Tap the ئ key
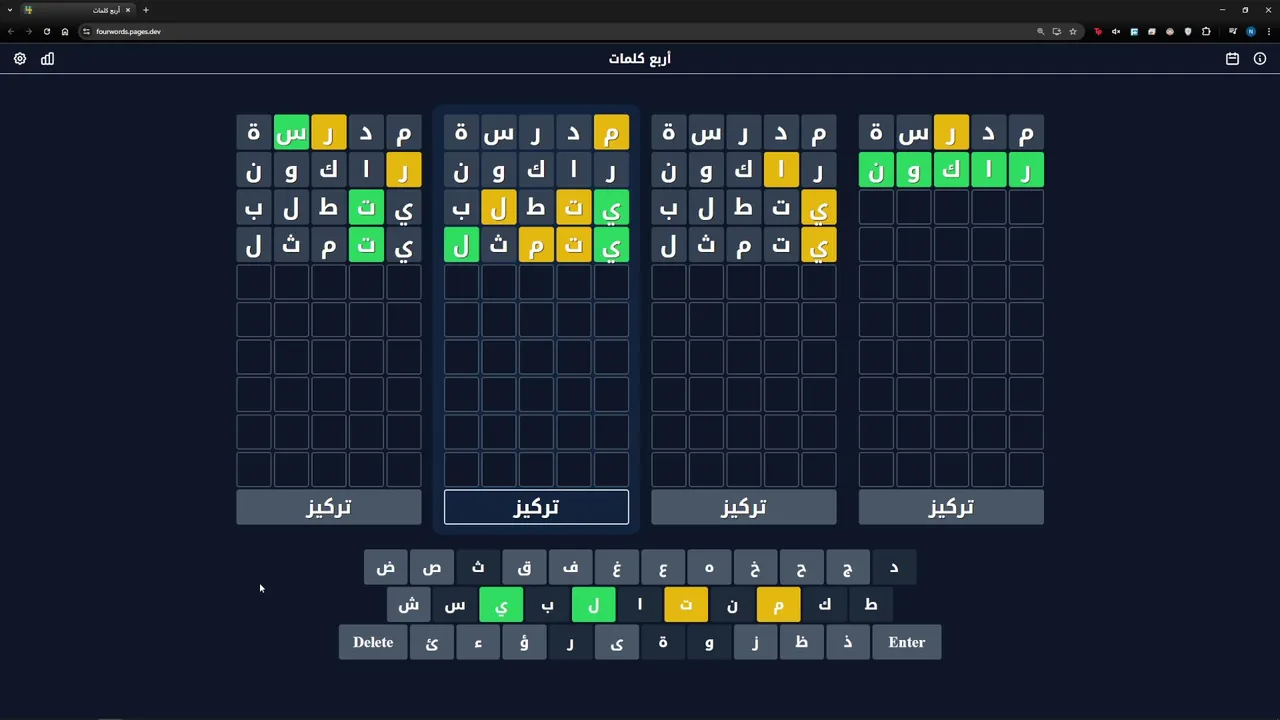This screenshot has height=720, width=1280. [x=432, y=642]
